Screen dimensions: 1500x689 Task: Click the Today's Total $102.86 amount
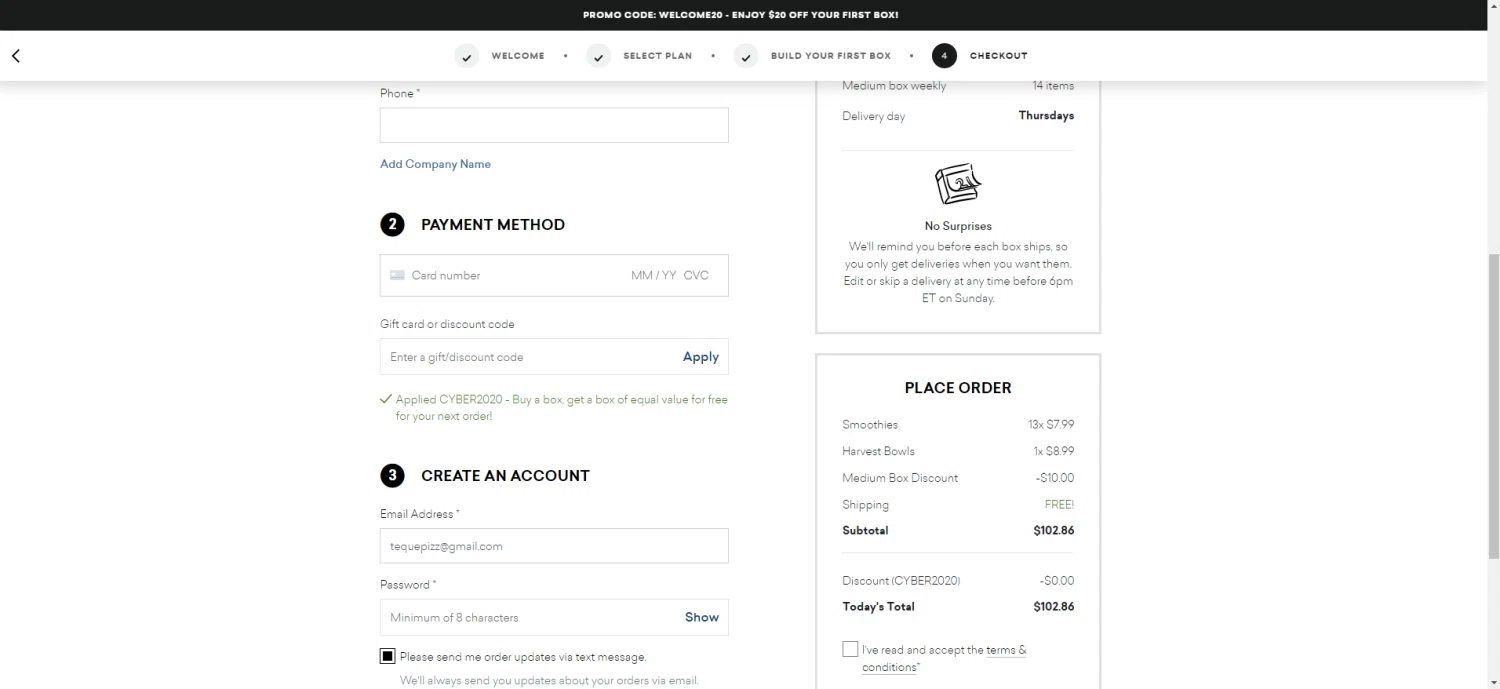click(x=1054, y=606)
